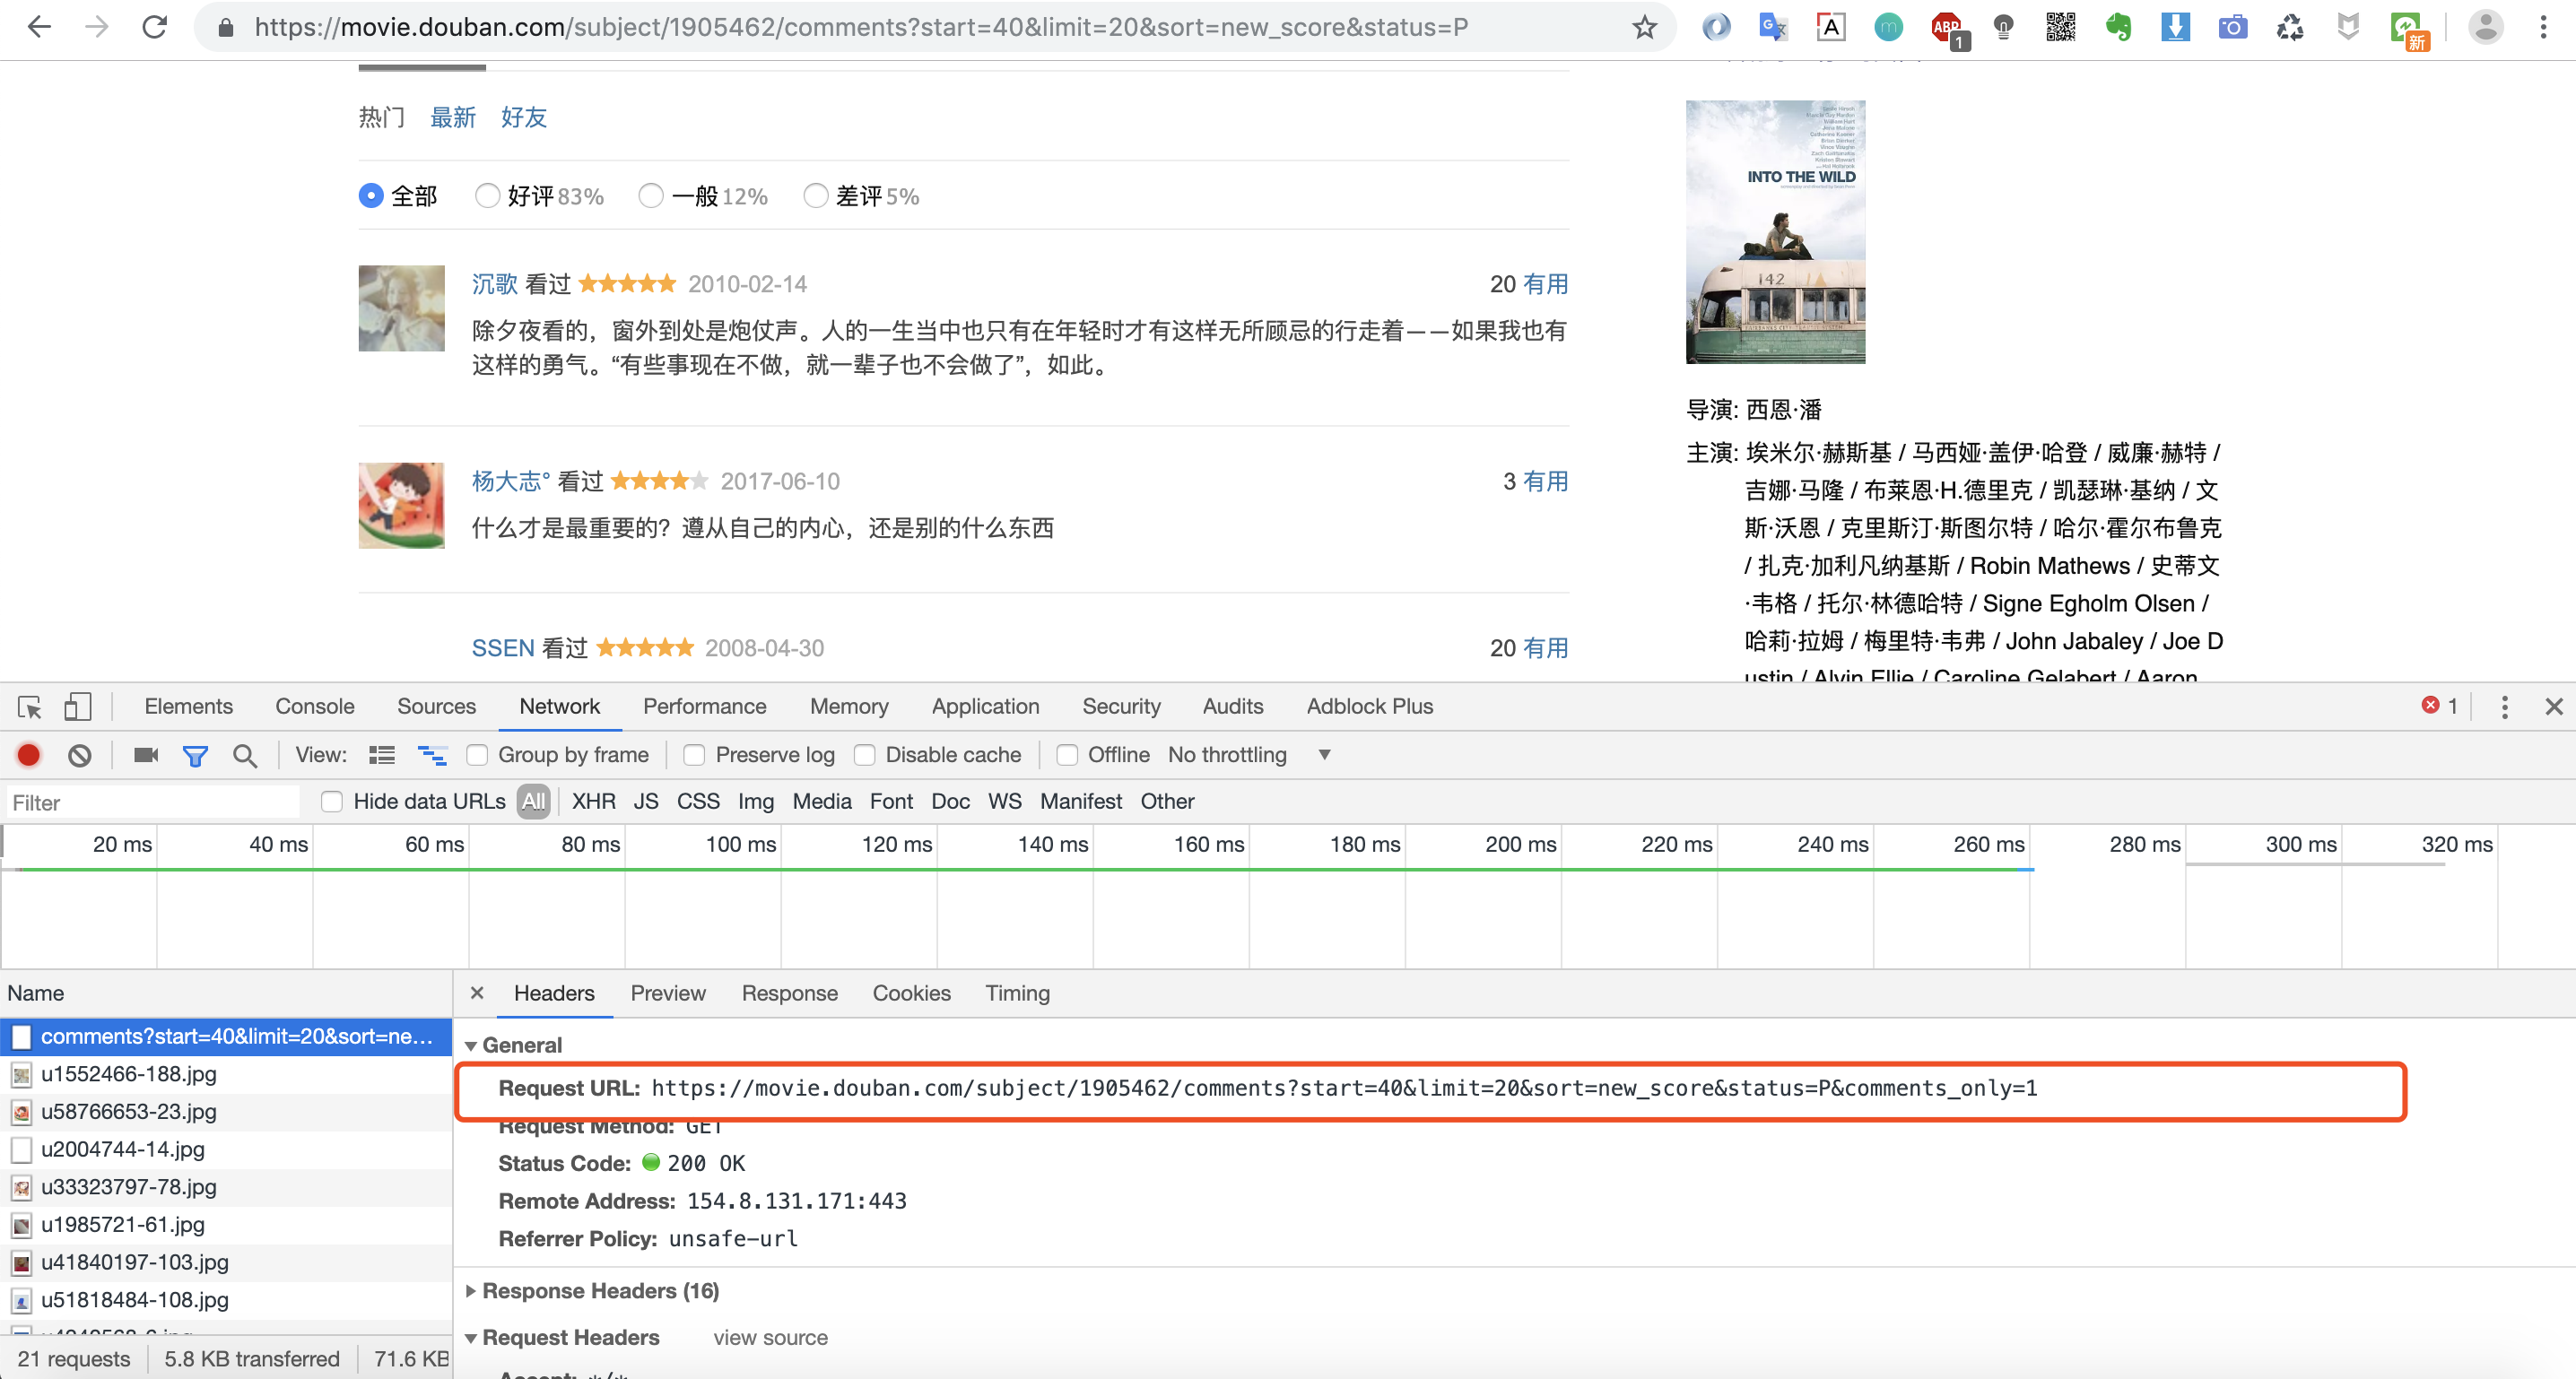Image resolution: width=2576 pixels, height=1379 pixels.
Task: Click the XHR filter button
Action: 591,800
